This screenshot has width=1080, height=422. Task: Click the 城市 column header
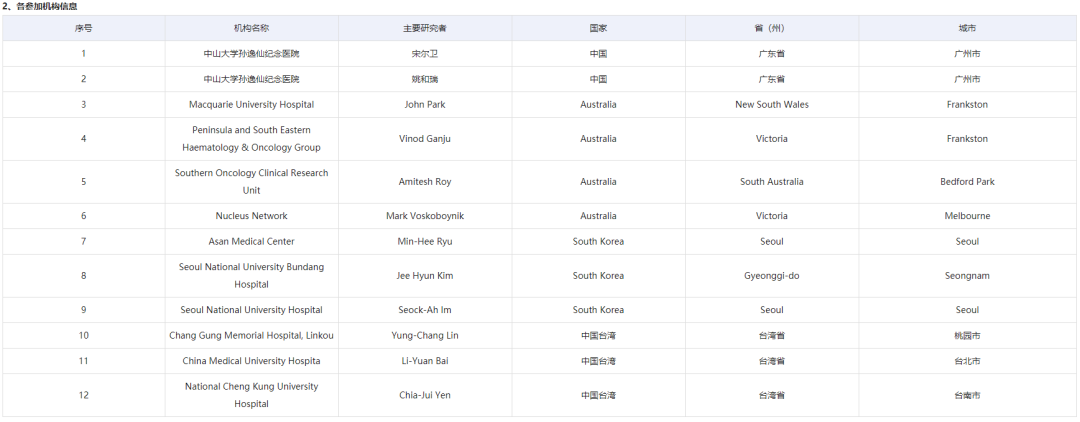967,28
